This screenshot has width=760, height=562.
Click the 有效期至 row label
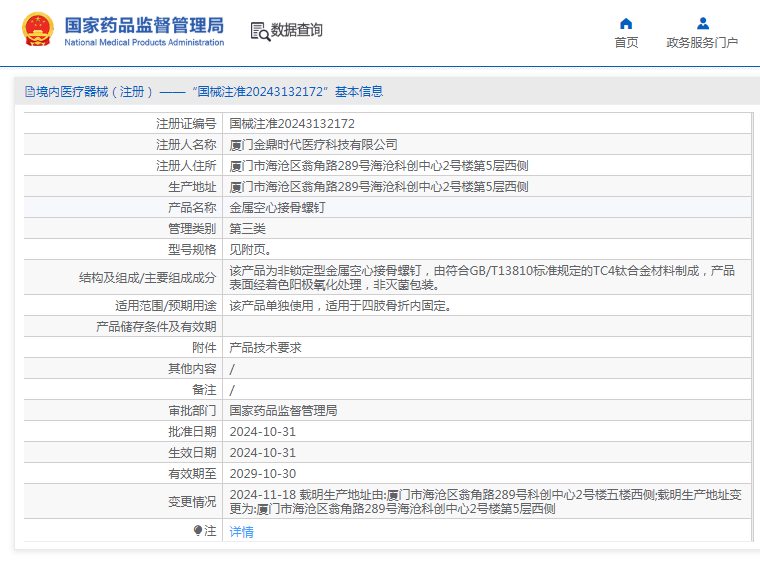click(192, 474)
